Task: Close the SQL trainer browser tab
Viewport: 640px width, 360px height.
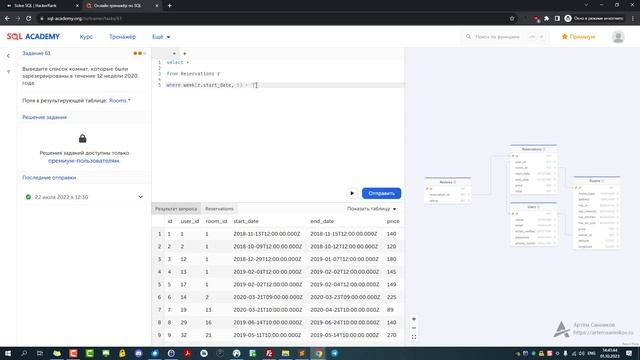Action: (x=157, y=6)
